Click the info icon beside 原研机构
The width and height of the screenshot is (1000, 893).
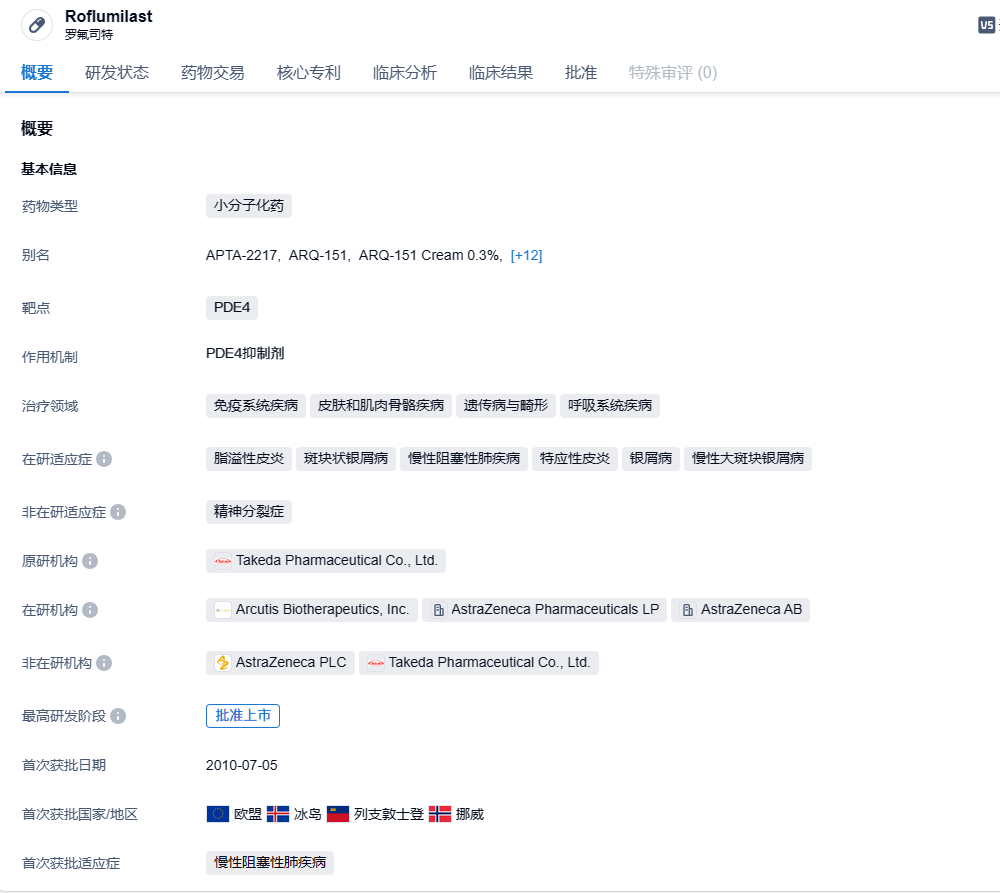pos(90,561)
